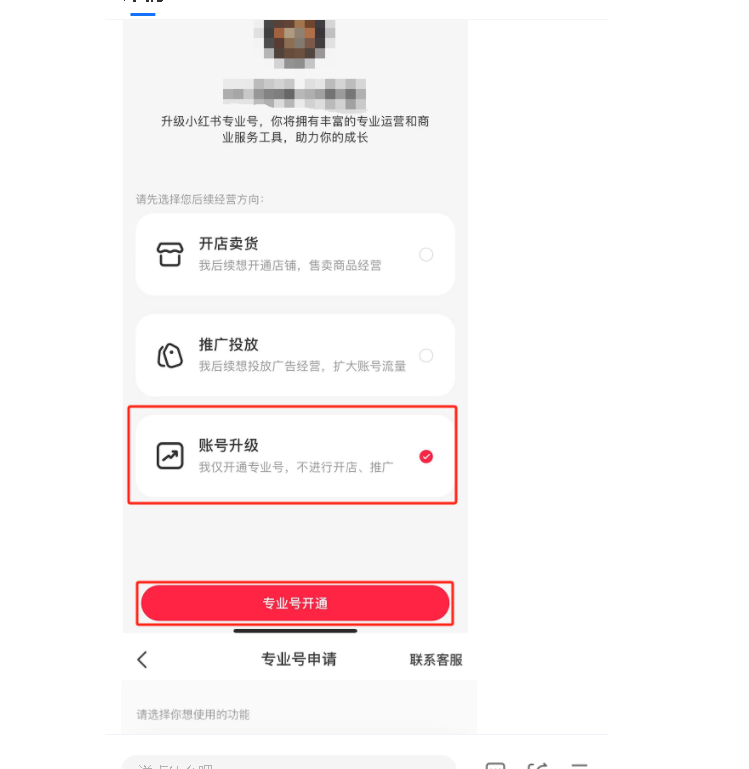
Task: Click the share arrow icon at bottom
Action: pyautogui.click(x=537, y=765)
